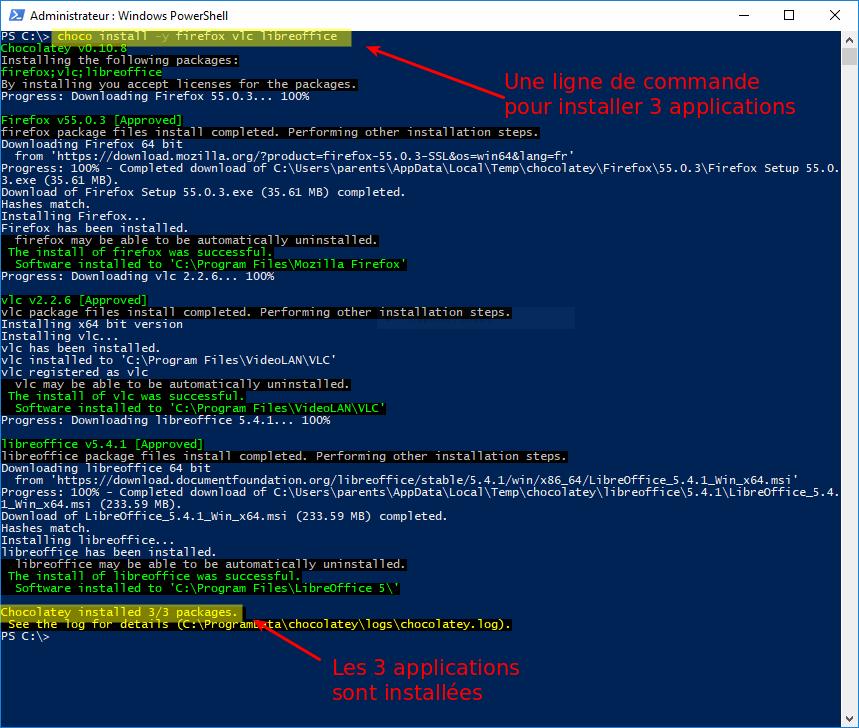This screenshot has width=859, height=728.
Task: Click the 'Hashes match.' line under LibreOffice
Action: [x=45, y=529]
